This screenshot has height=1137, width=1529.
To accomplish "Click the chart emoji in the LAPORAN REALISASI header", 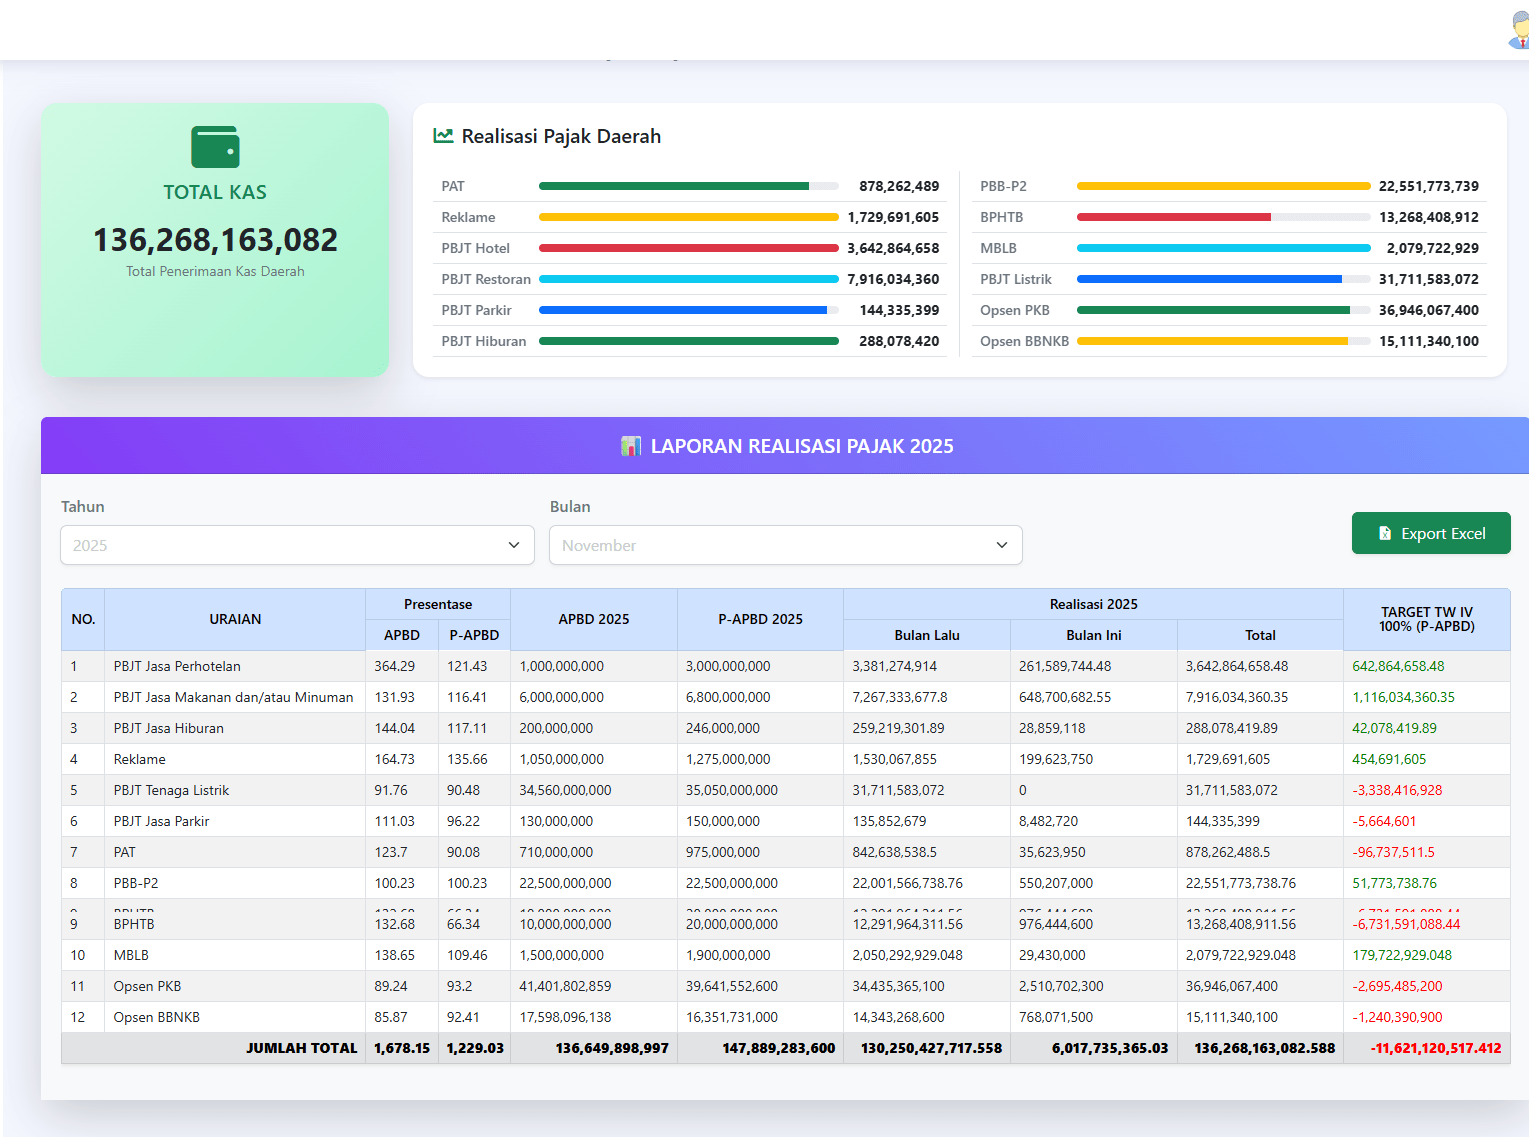I will (x=631, y=446).
